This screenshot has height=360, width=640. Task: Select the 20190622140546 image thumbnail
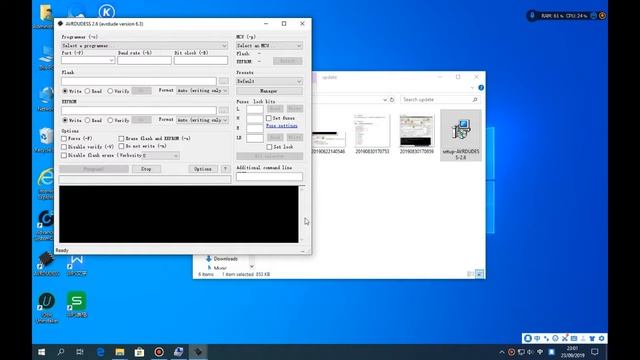(328, 141)
